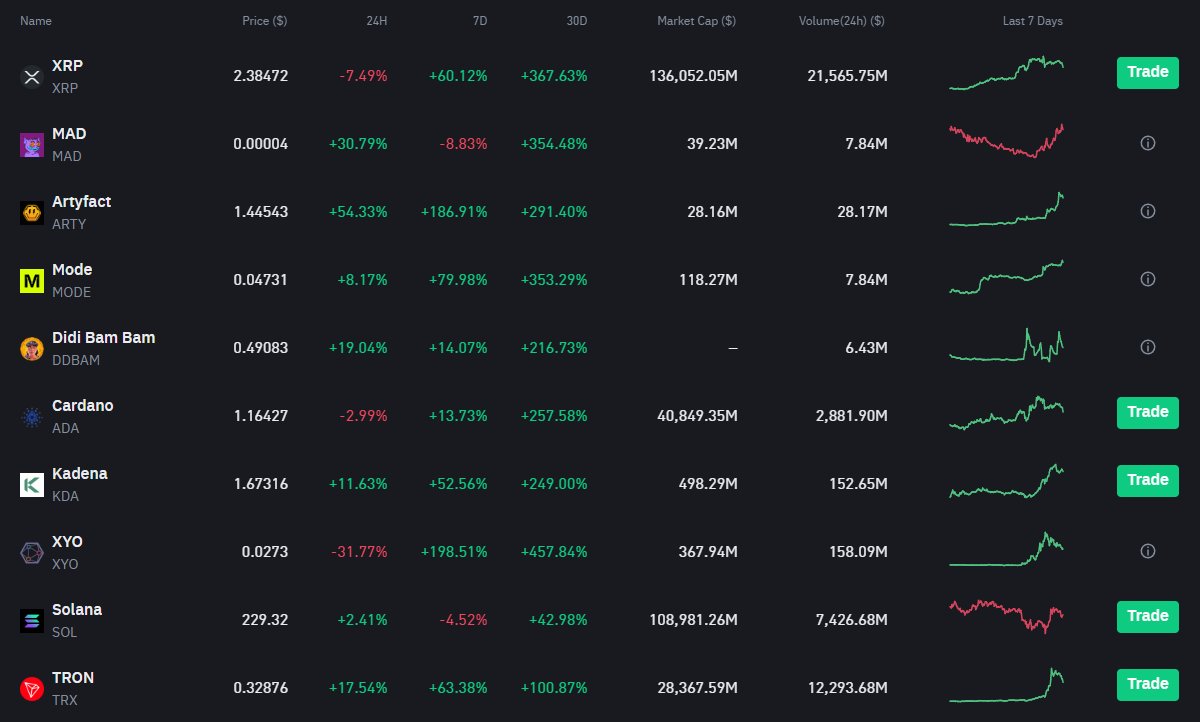The image size is (1200, 722).
Task: Sort by the Volume(24h) ($) header
Action: tap(842, 21)
